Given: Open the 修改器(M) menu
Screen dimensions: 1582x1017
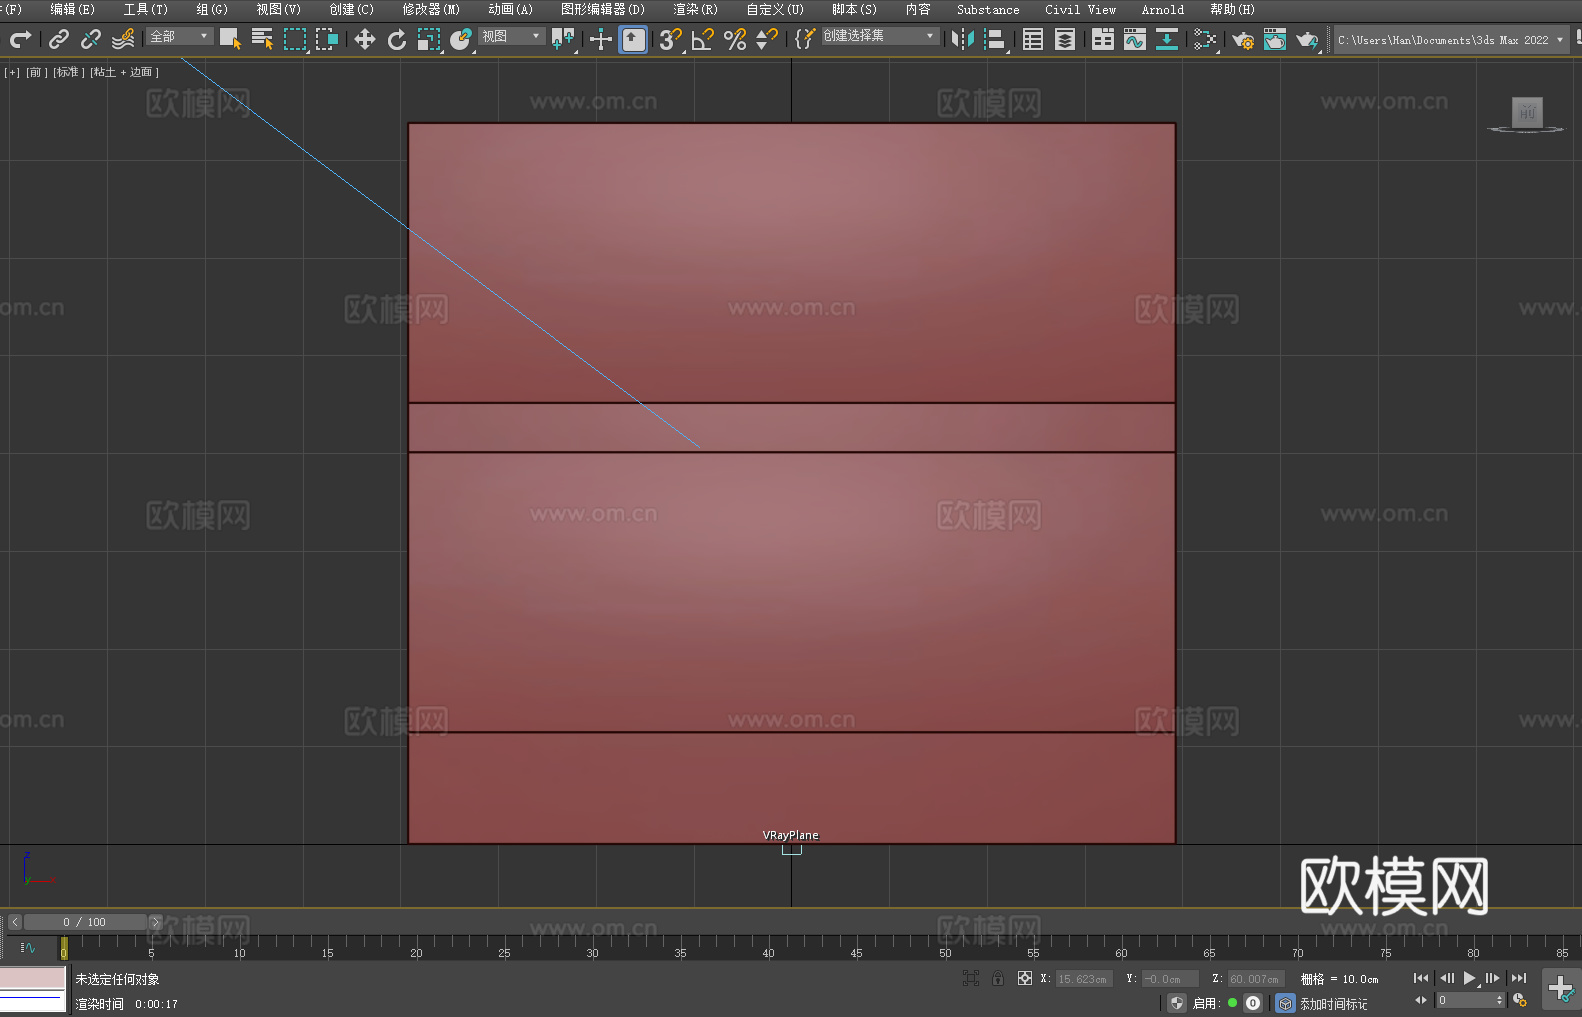Looking at the screenshot, I should 431,9.
